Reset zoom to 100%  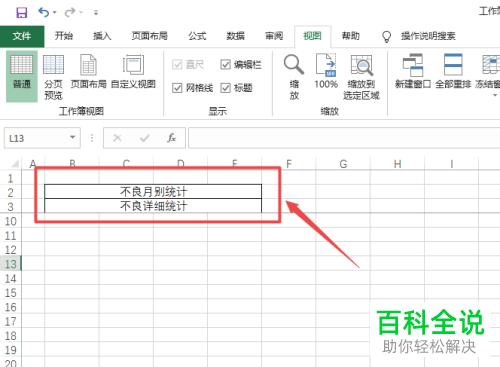pyautogui.click(x=326, y=71)
